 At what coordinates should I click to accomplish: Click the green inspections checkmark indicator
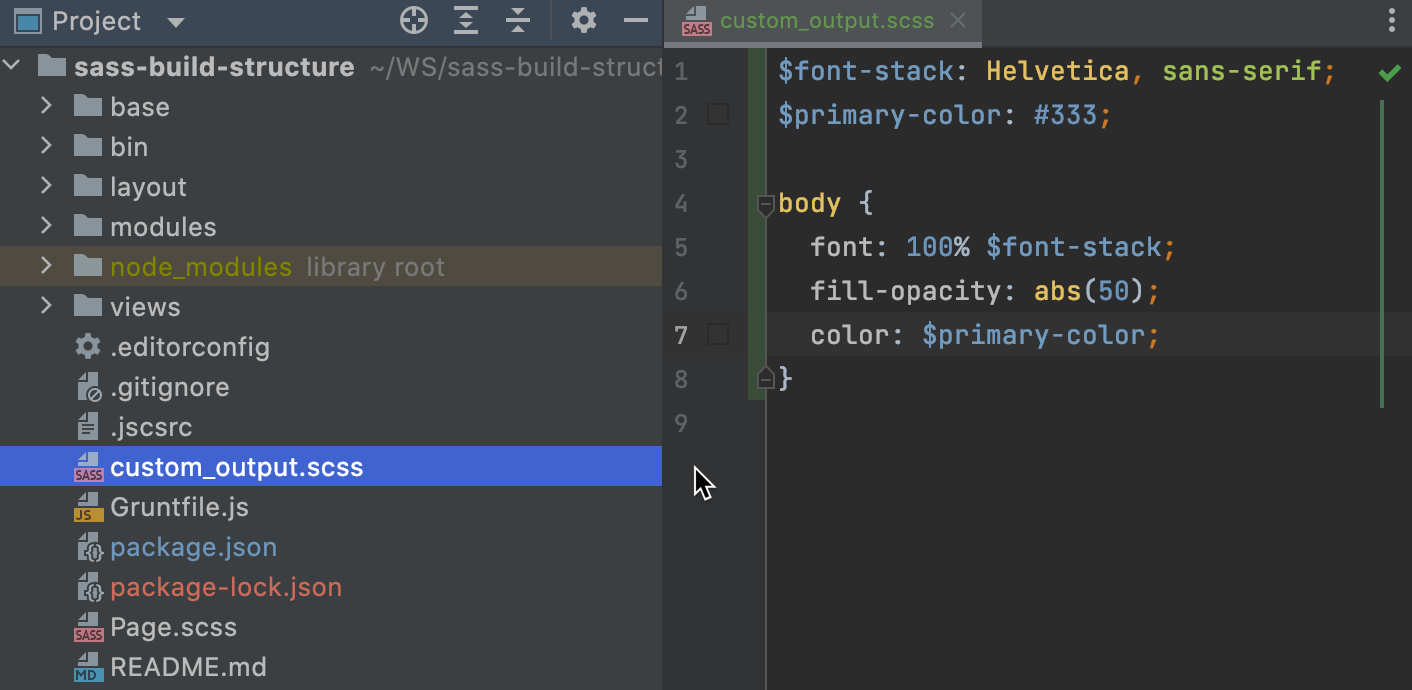pyautogui.click(x=1388, y=71)
